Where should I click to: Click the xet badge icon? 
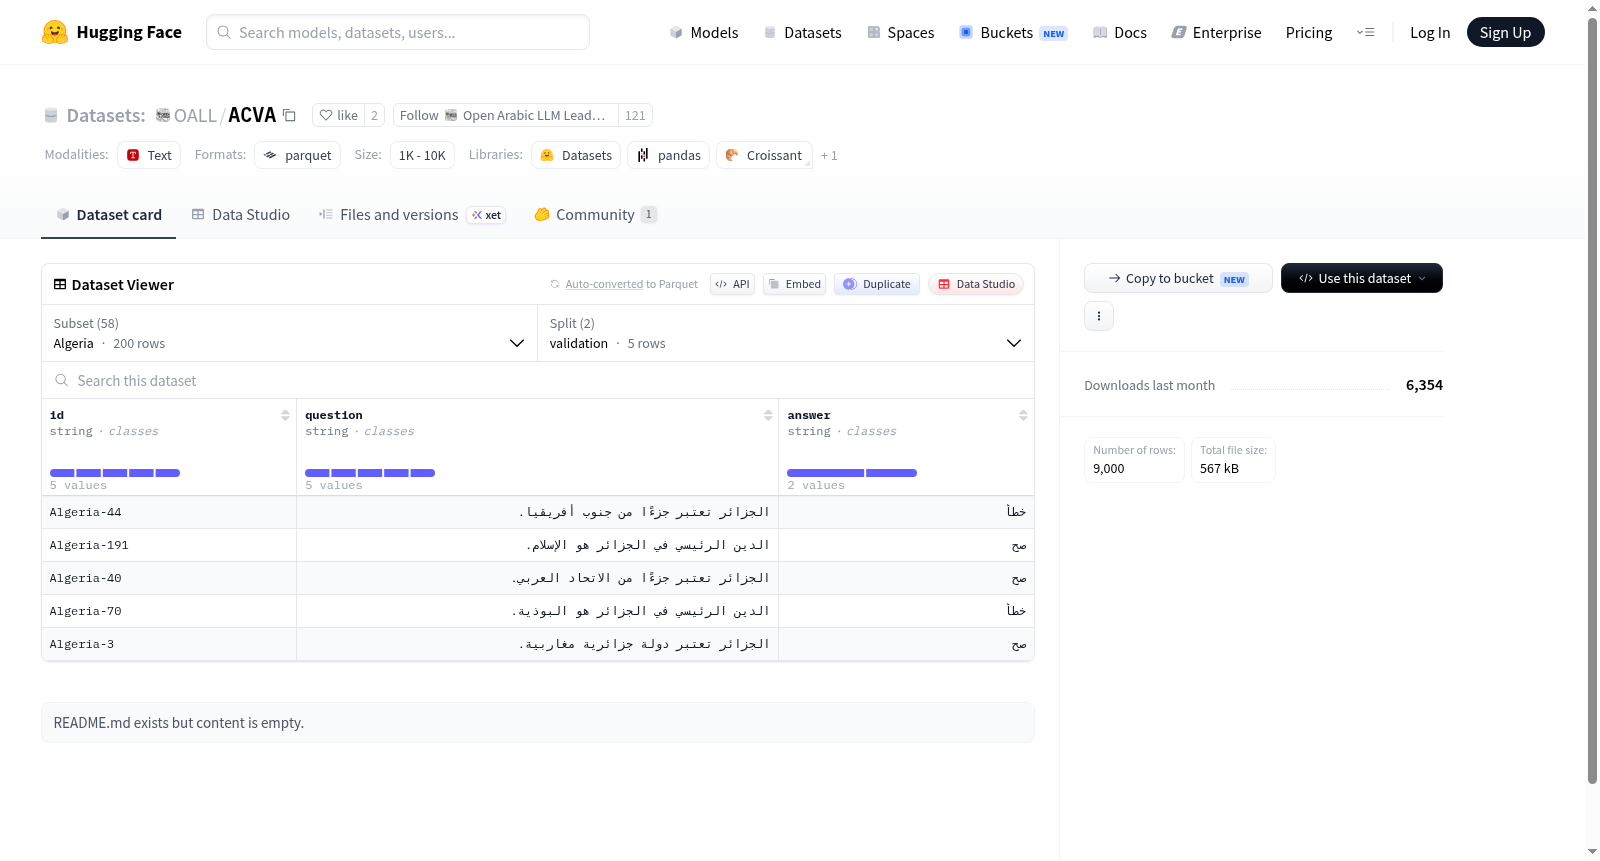(487, 215)
